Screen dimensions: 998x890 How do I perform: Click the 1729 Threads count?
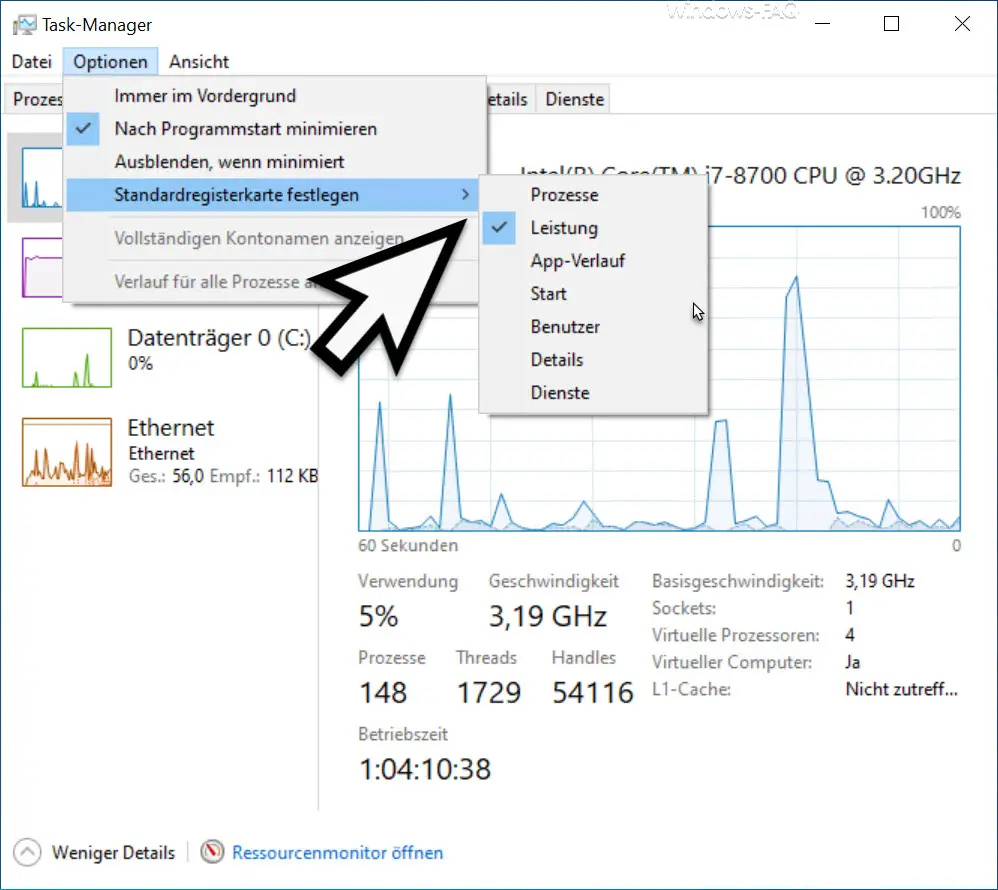489,693
